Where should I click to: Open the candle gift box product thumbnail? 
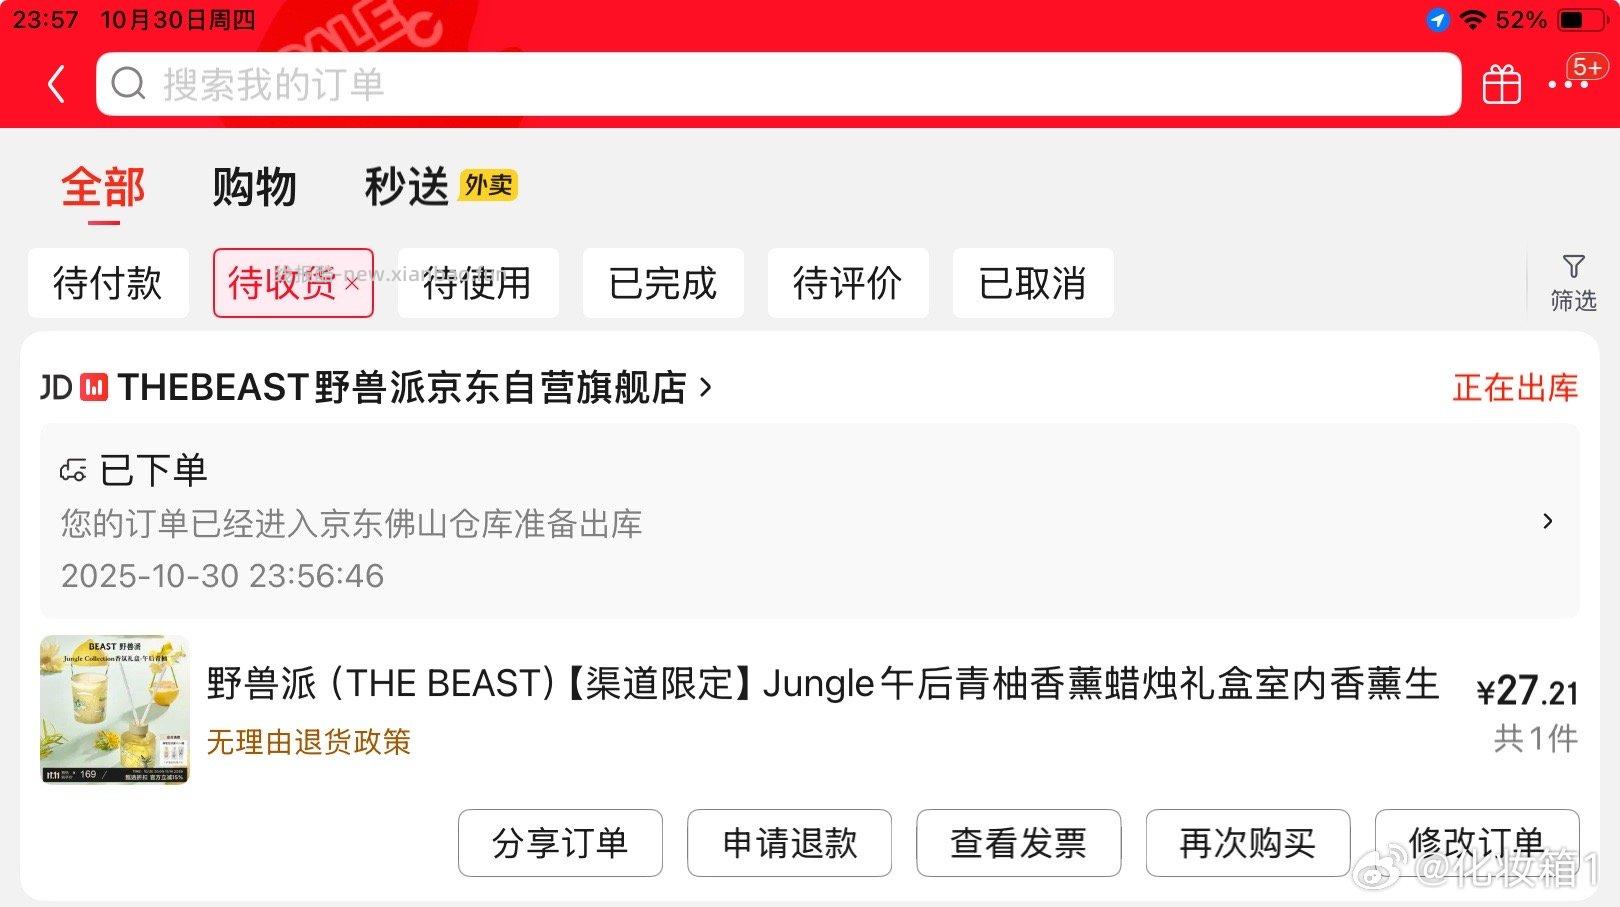click(115, 710)
